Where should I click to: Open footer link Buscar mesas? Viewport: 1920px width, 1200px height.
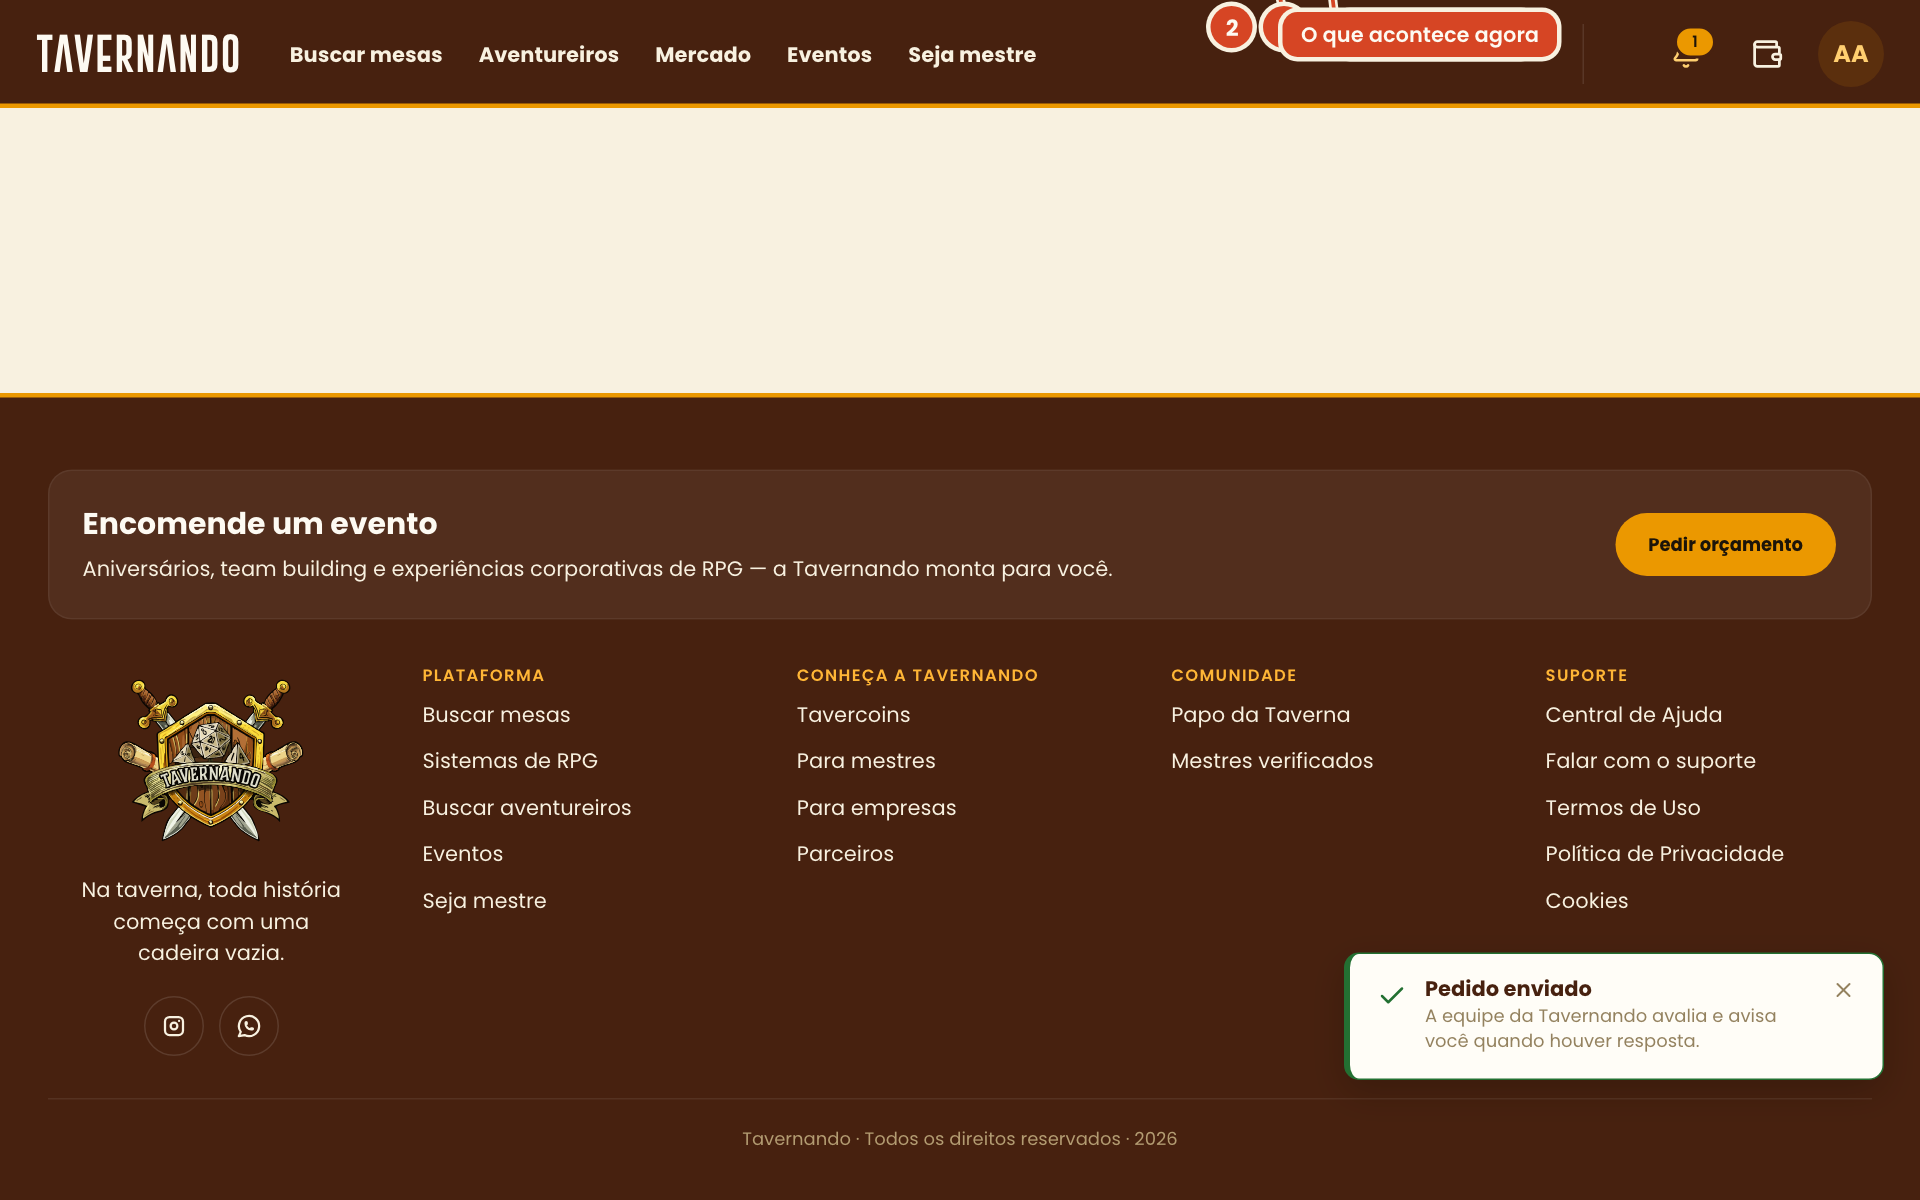pos(496,715)
